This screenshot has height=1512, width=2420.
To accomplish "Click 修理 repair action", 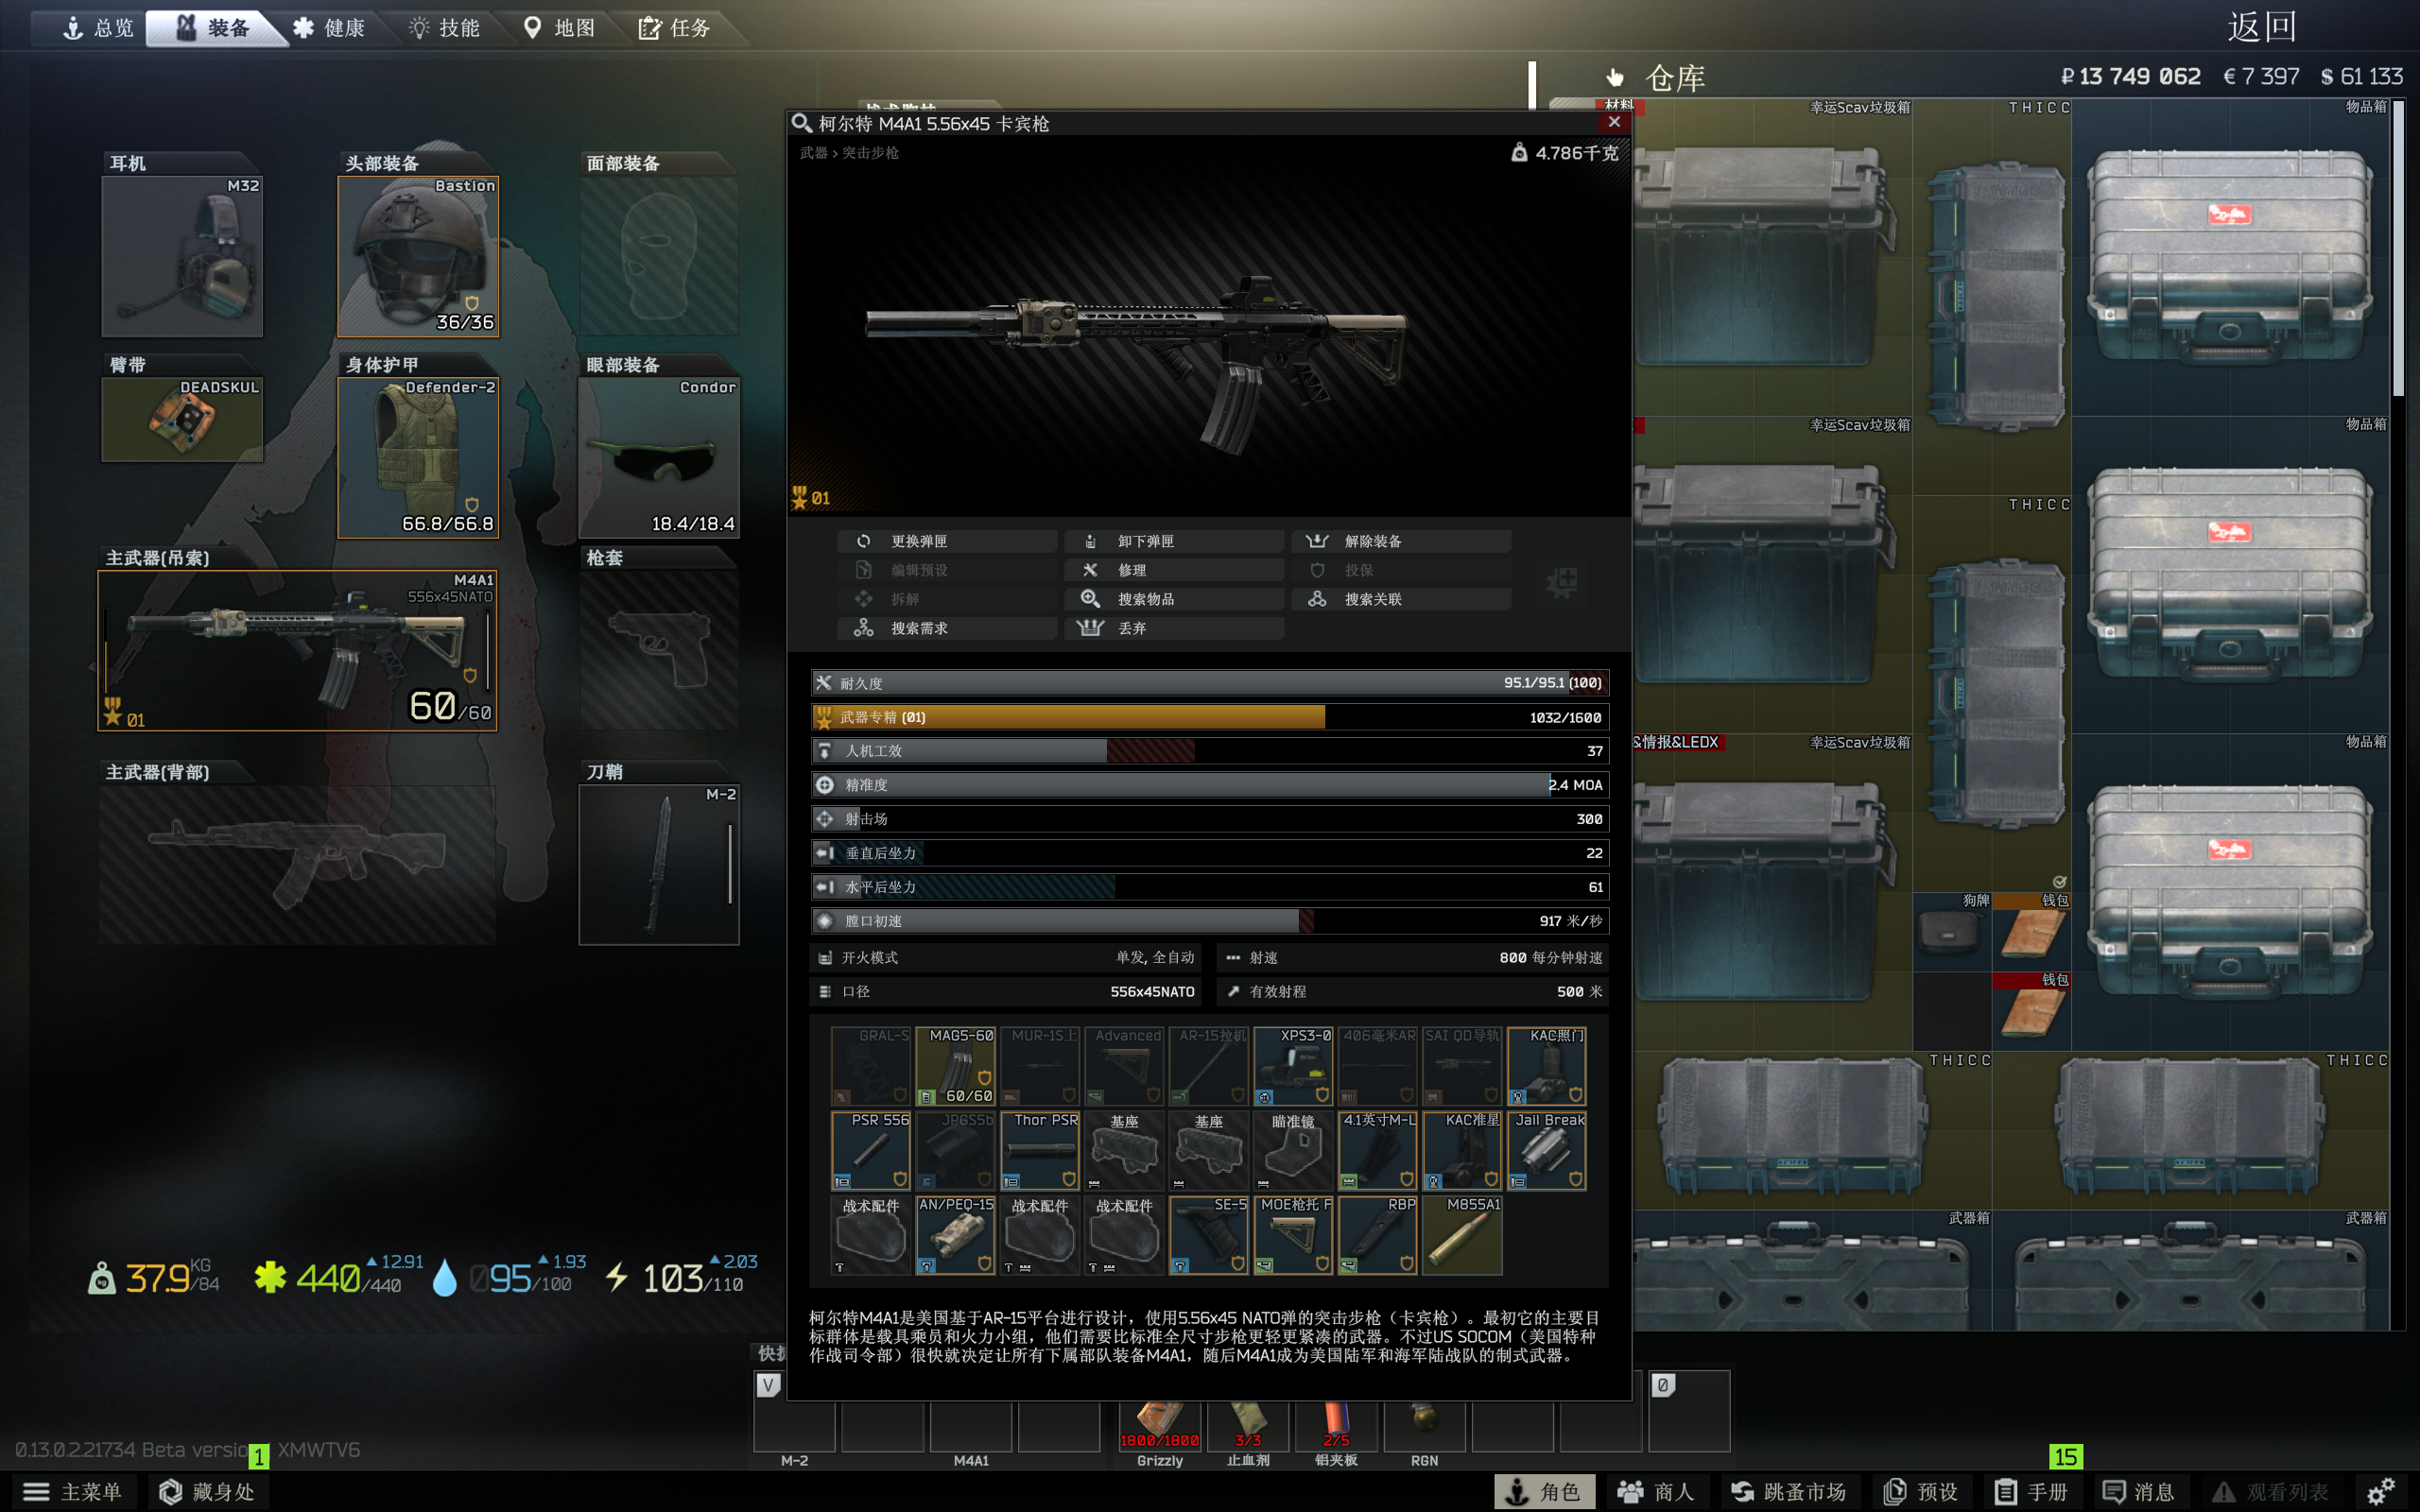I will [1174, 570].
